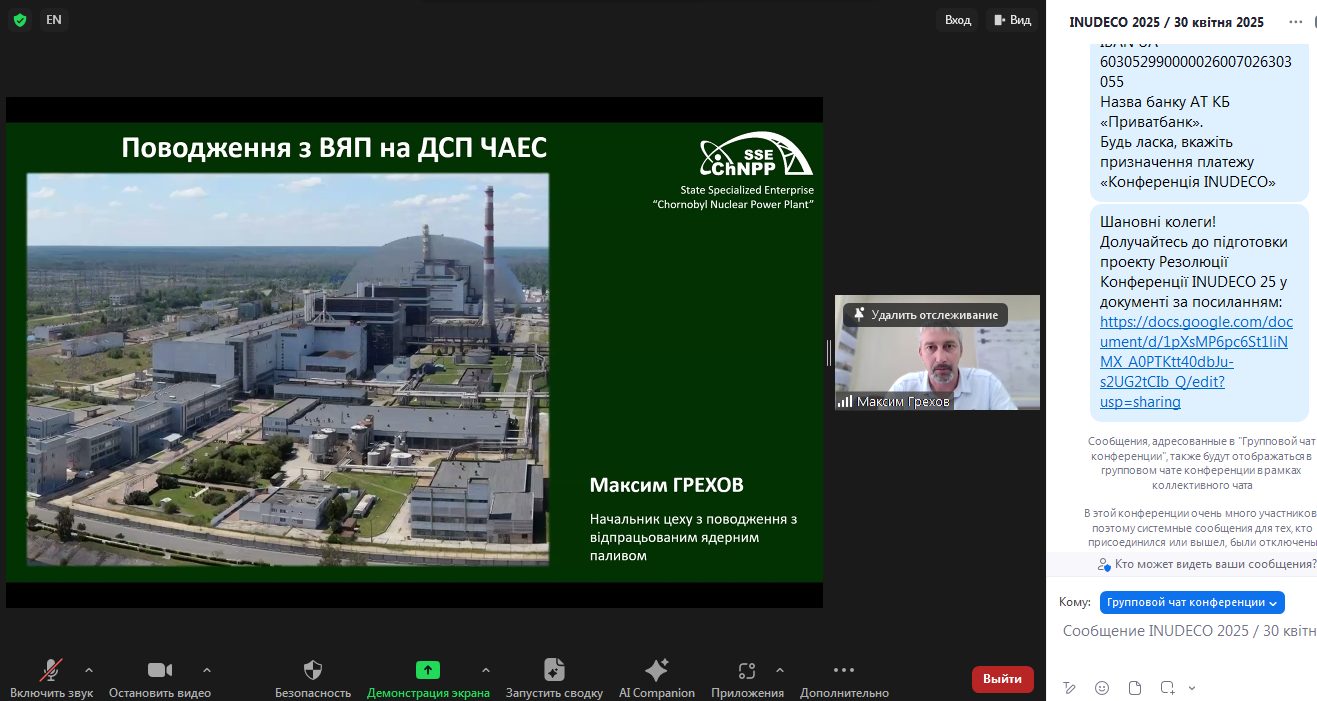The height and width of the screenshot is (701, 1317).
Task: Open chat formatting pencil icon
Action: pos(1069,688)
